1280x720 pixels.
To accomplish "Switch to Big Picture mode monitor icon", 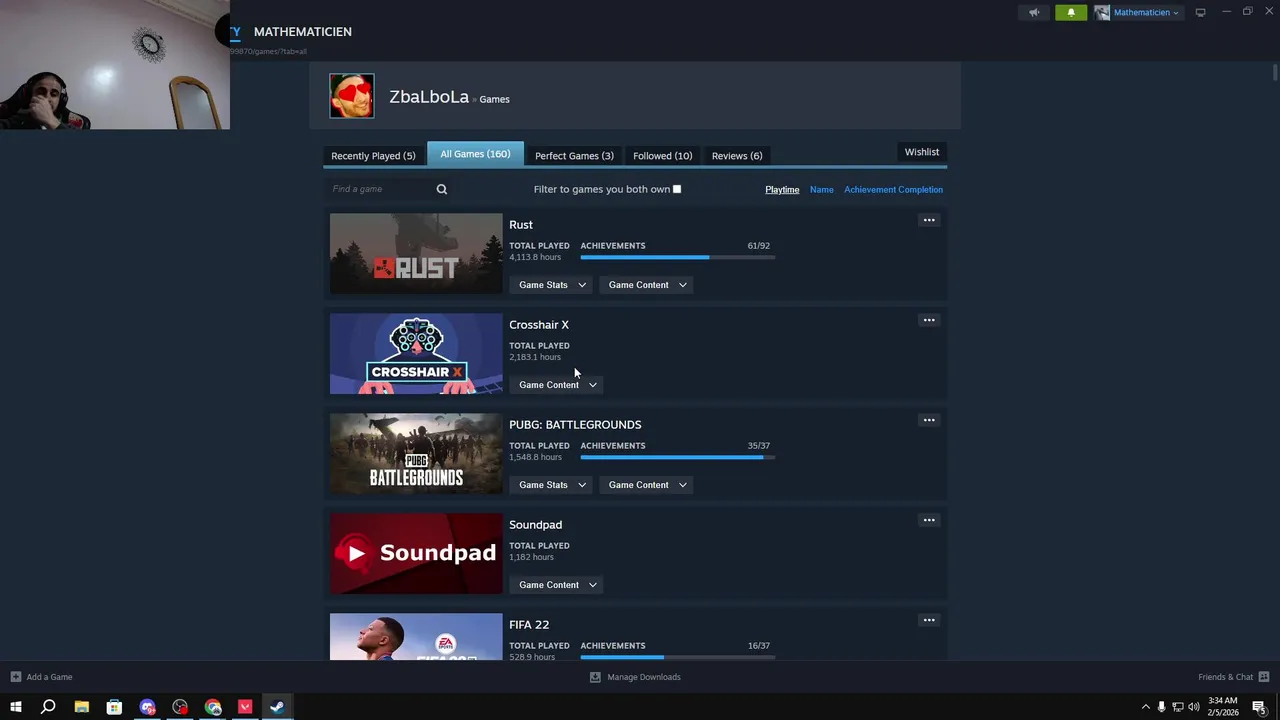I will coord(1201,12).
